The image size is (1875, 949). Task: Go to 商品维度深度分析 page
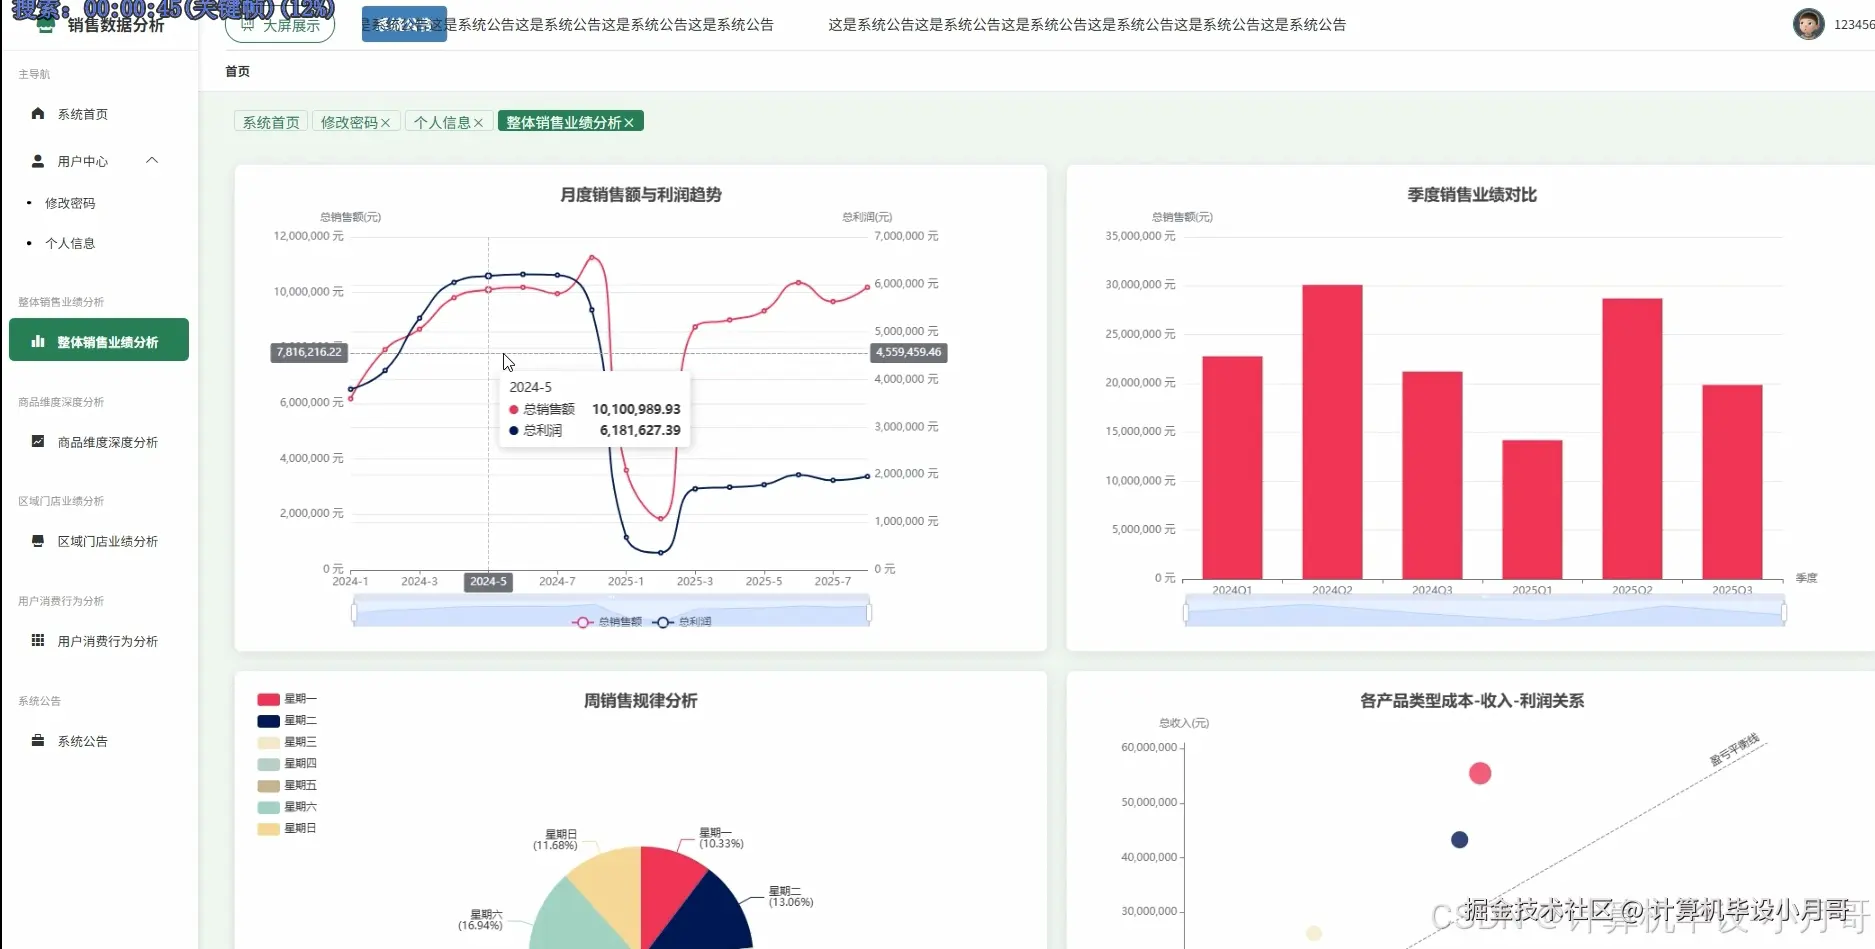pyautogui.click(x=108, y=442)
